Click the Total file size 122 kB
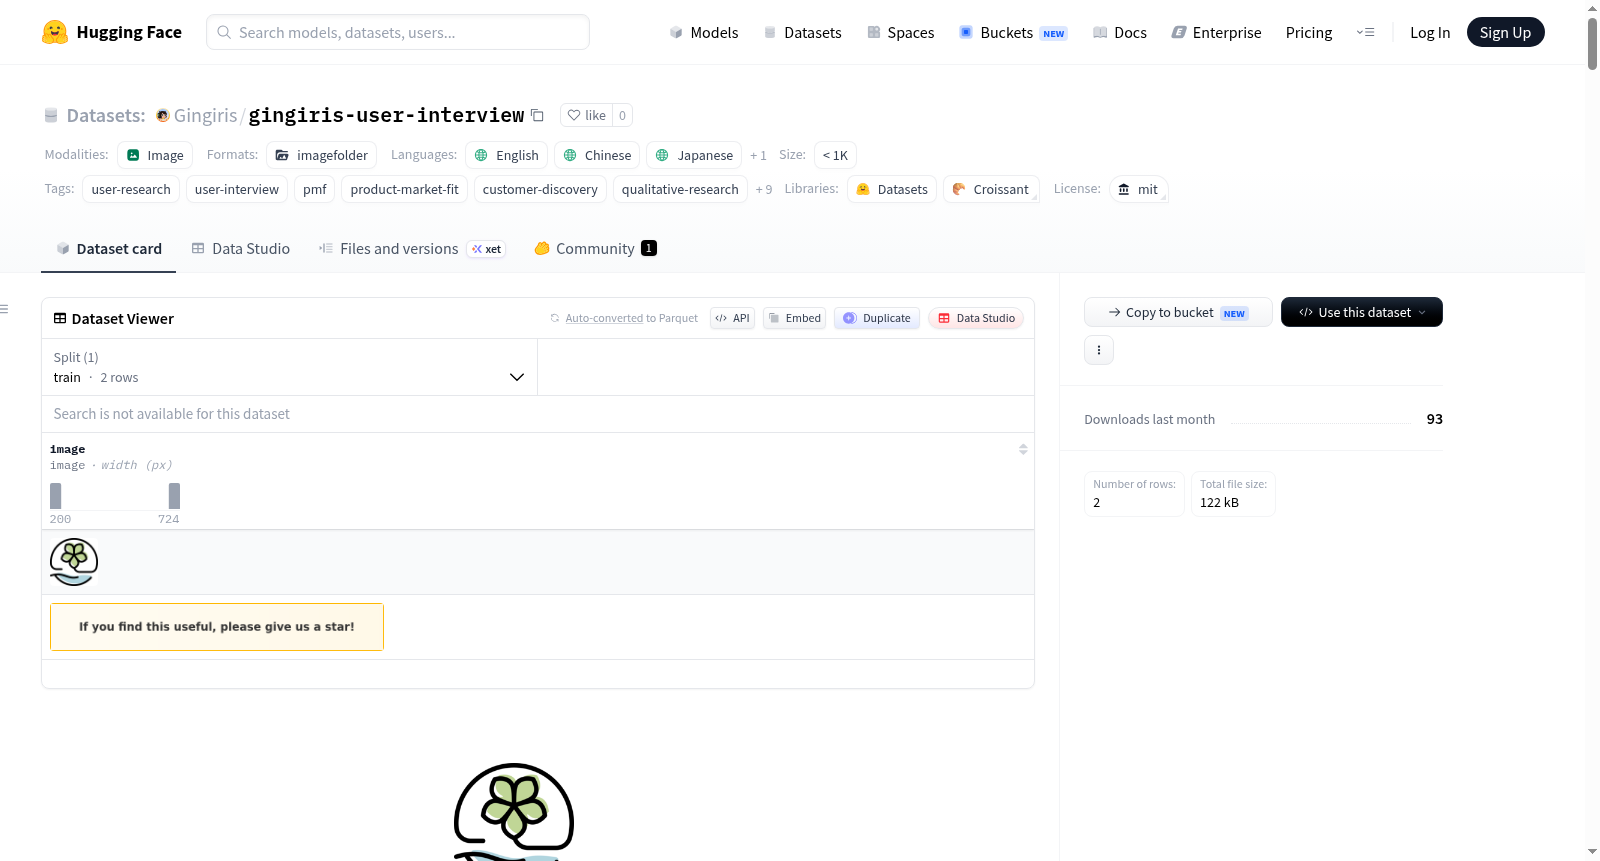Image resolution: width=1600 pixels, height=861 pixels. coord(1233,494)
